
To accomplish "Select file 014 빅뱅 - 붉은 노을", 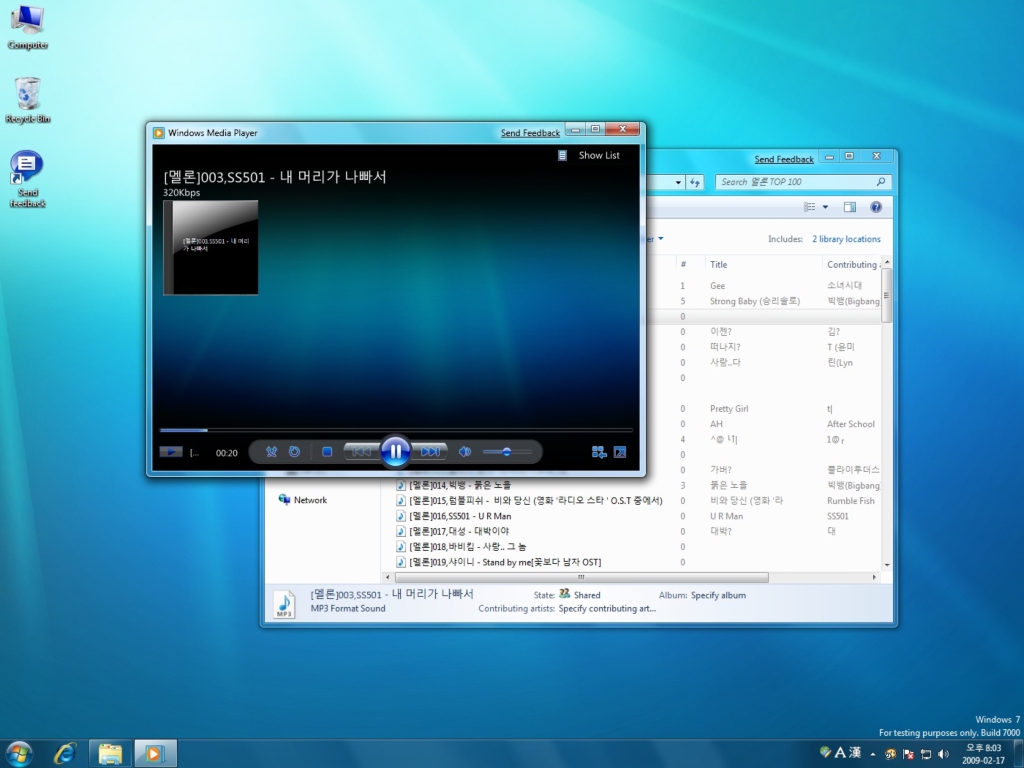I will (x=460, y=485).
